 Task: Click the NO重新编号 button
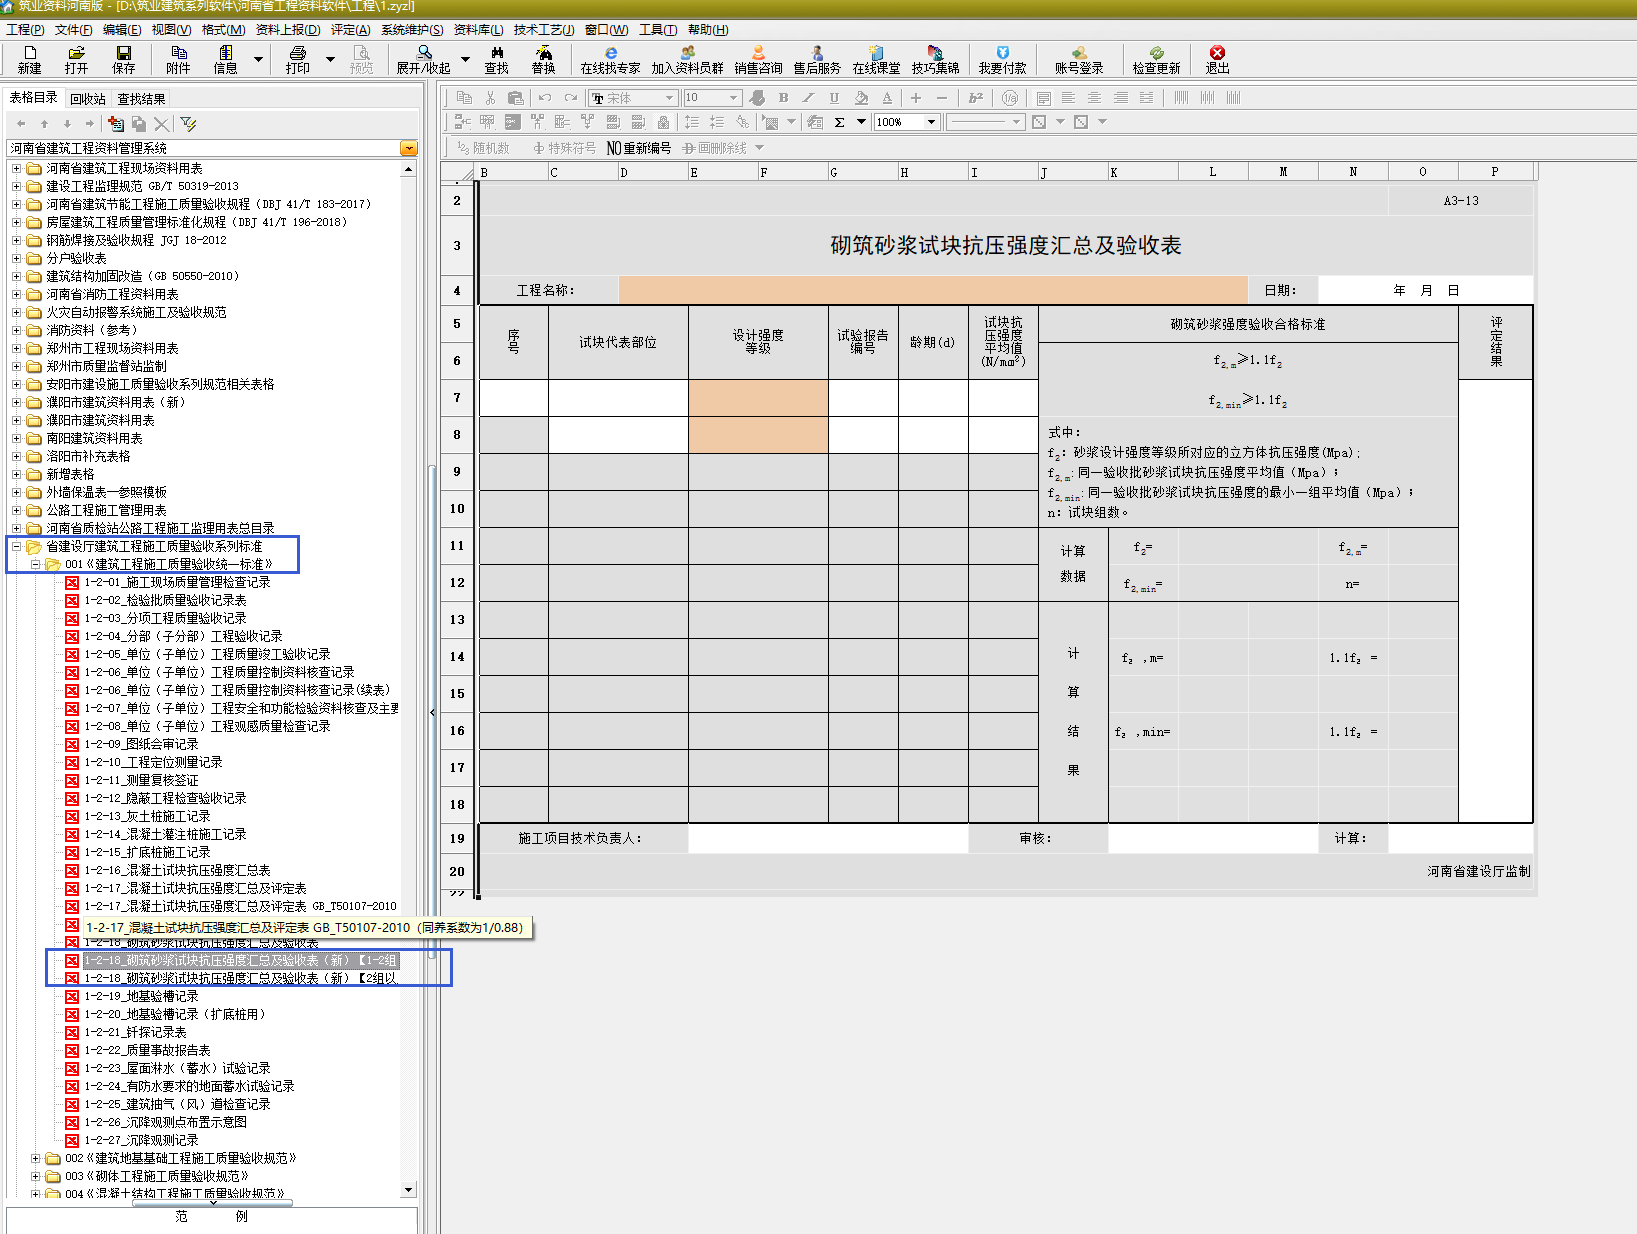click(x=638, y=148)
